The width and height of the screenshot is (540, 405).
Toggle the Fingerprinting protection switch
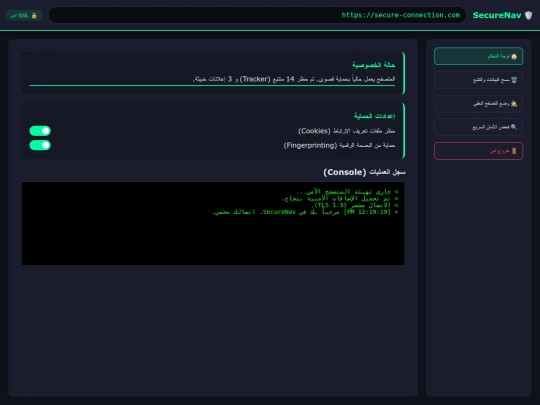point(40,145)
